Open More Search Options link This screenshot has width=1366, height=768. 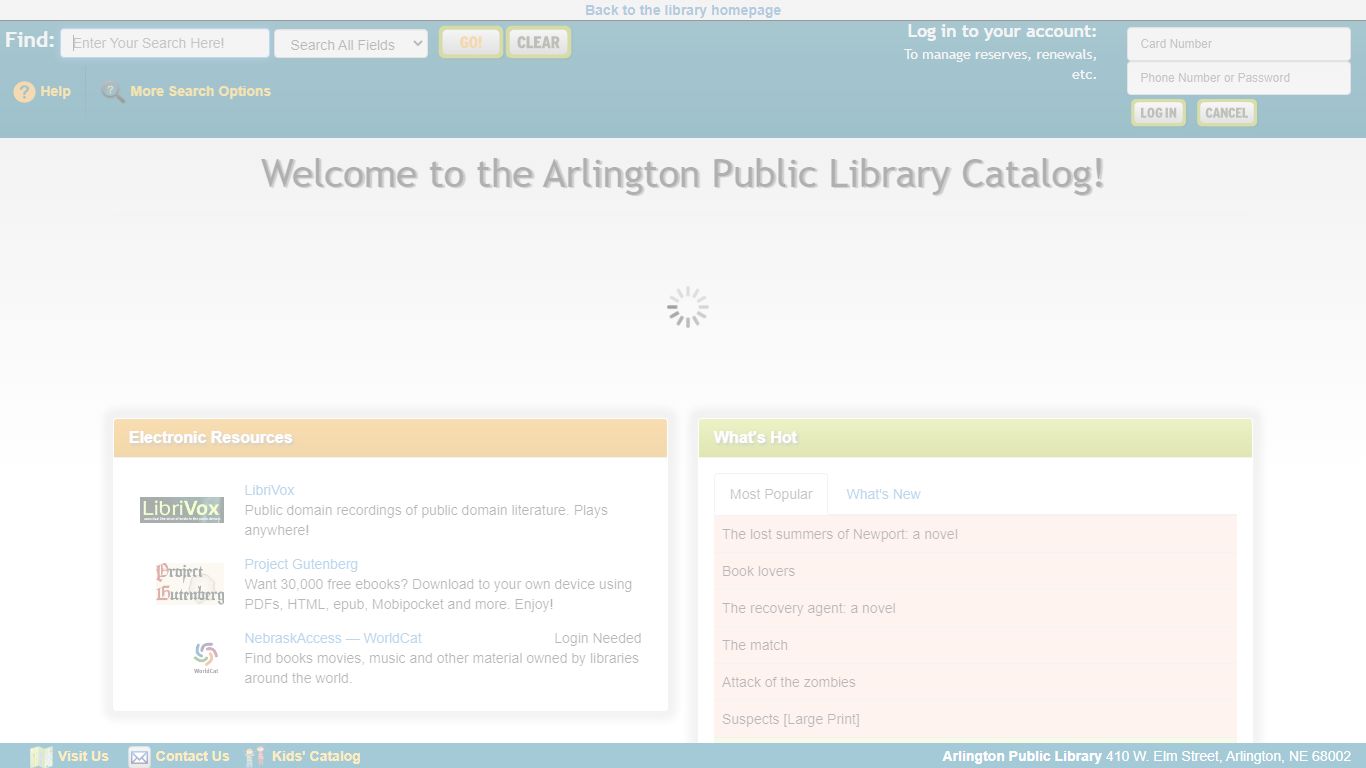coord(200,91)
